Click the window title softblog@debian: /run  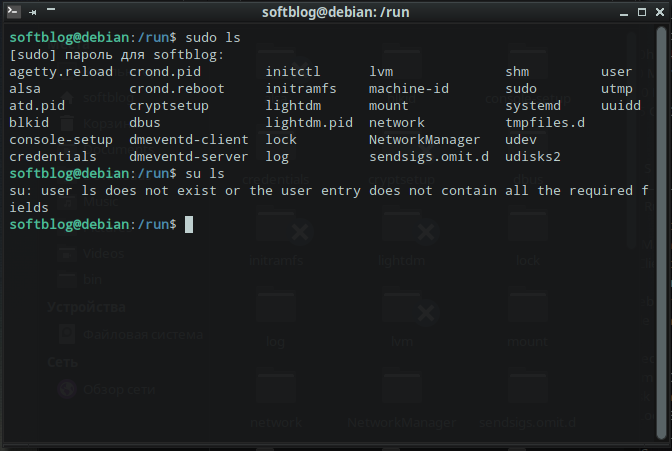click(336, 12)
